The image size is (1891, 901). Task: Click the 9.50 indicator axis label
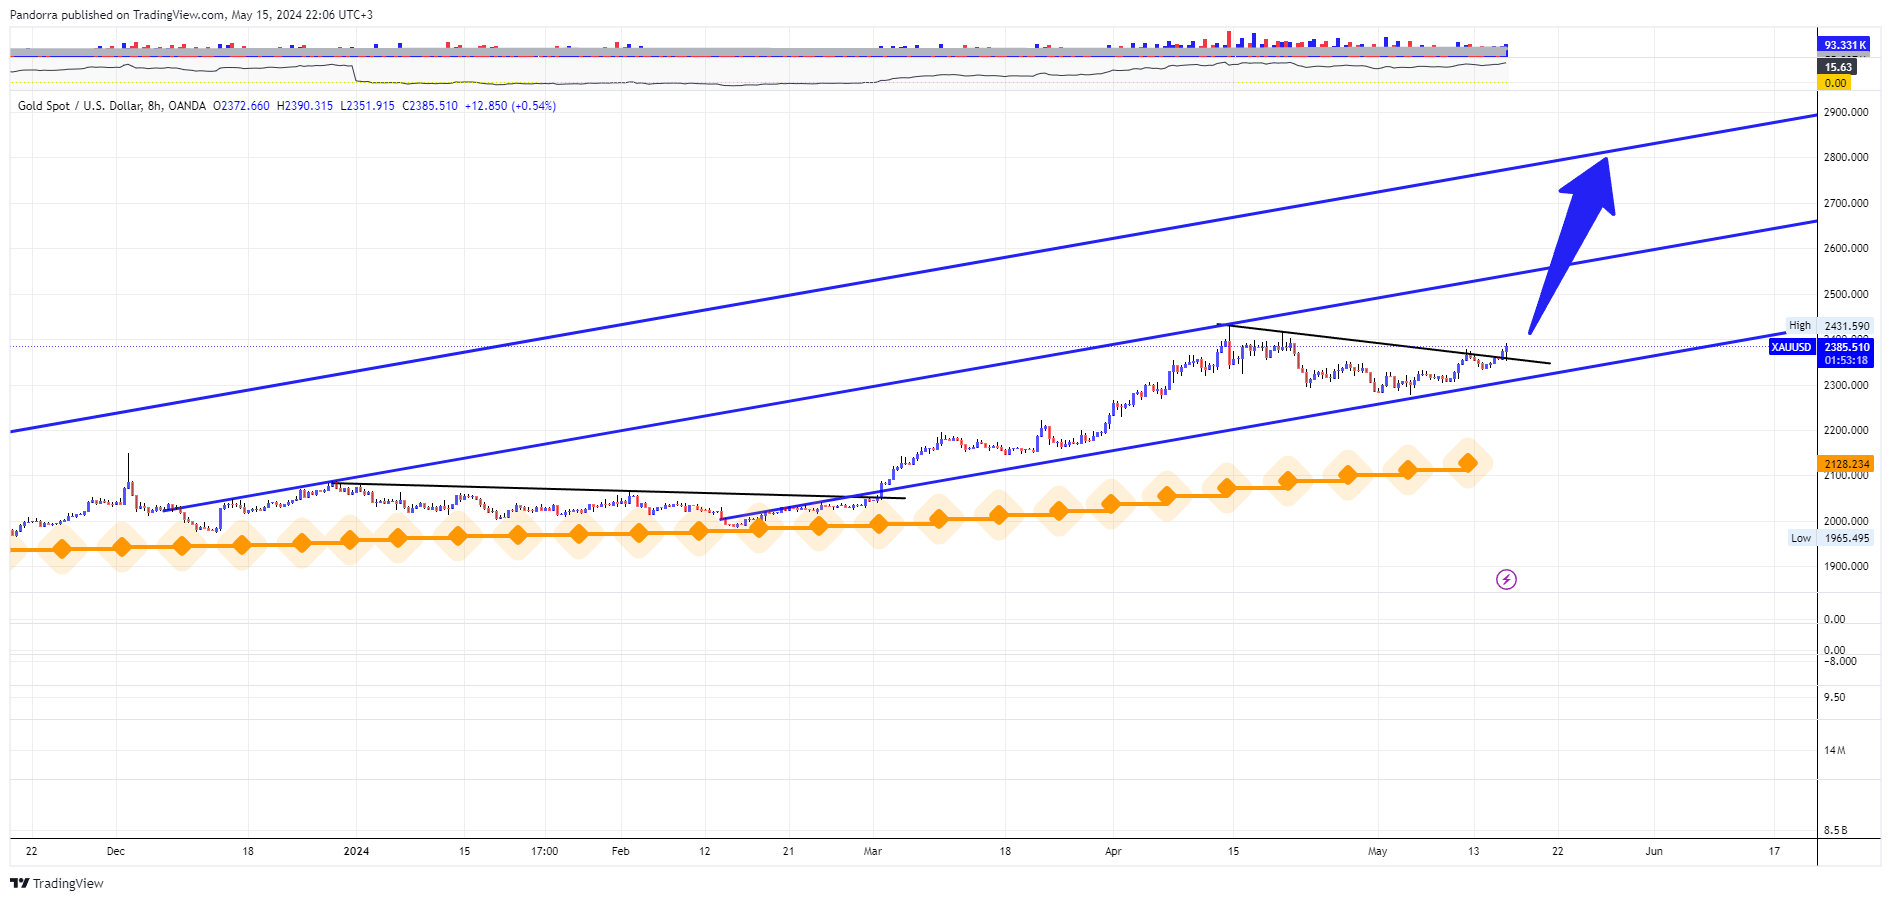pos(1835,697)
